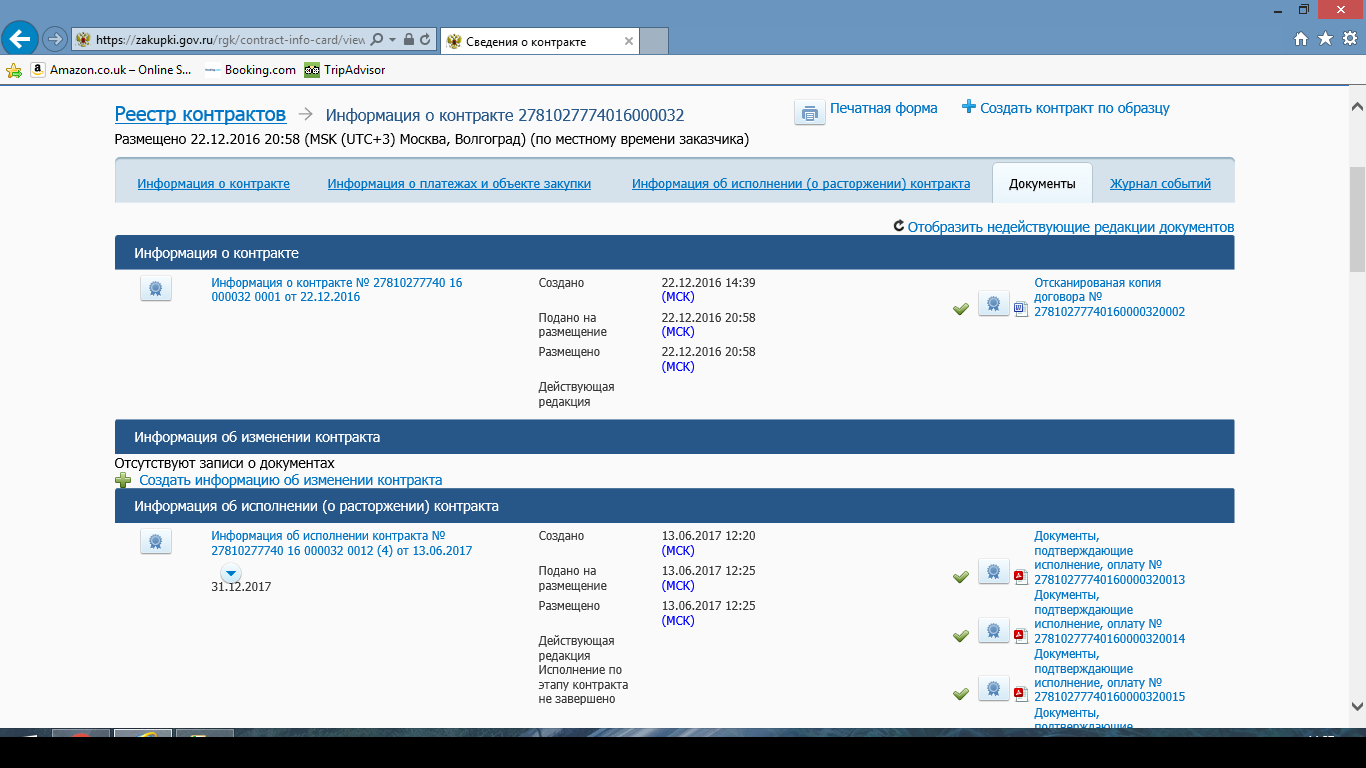This screenshot has height=768, width=1366.
Task: Open the browser favorites star icon
Action: 1325,39
